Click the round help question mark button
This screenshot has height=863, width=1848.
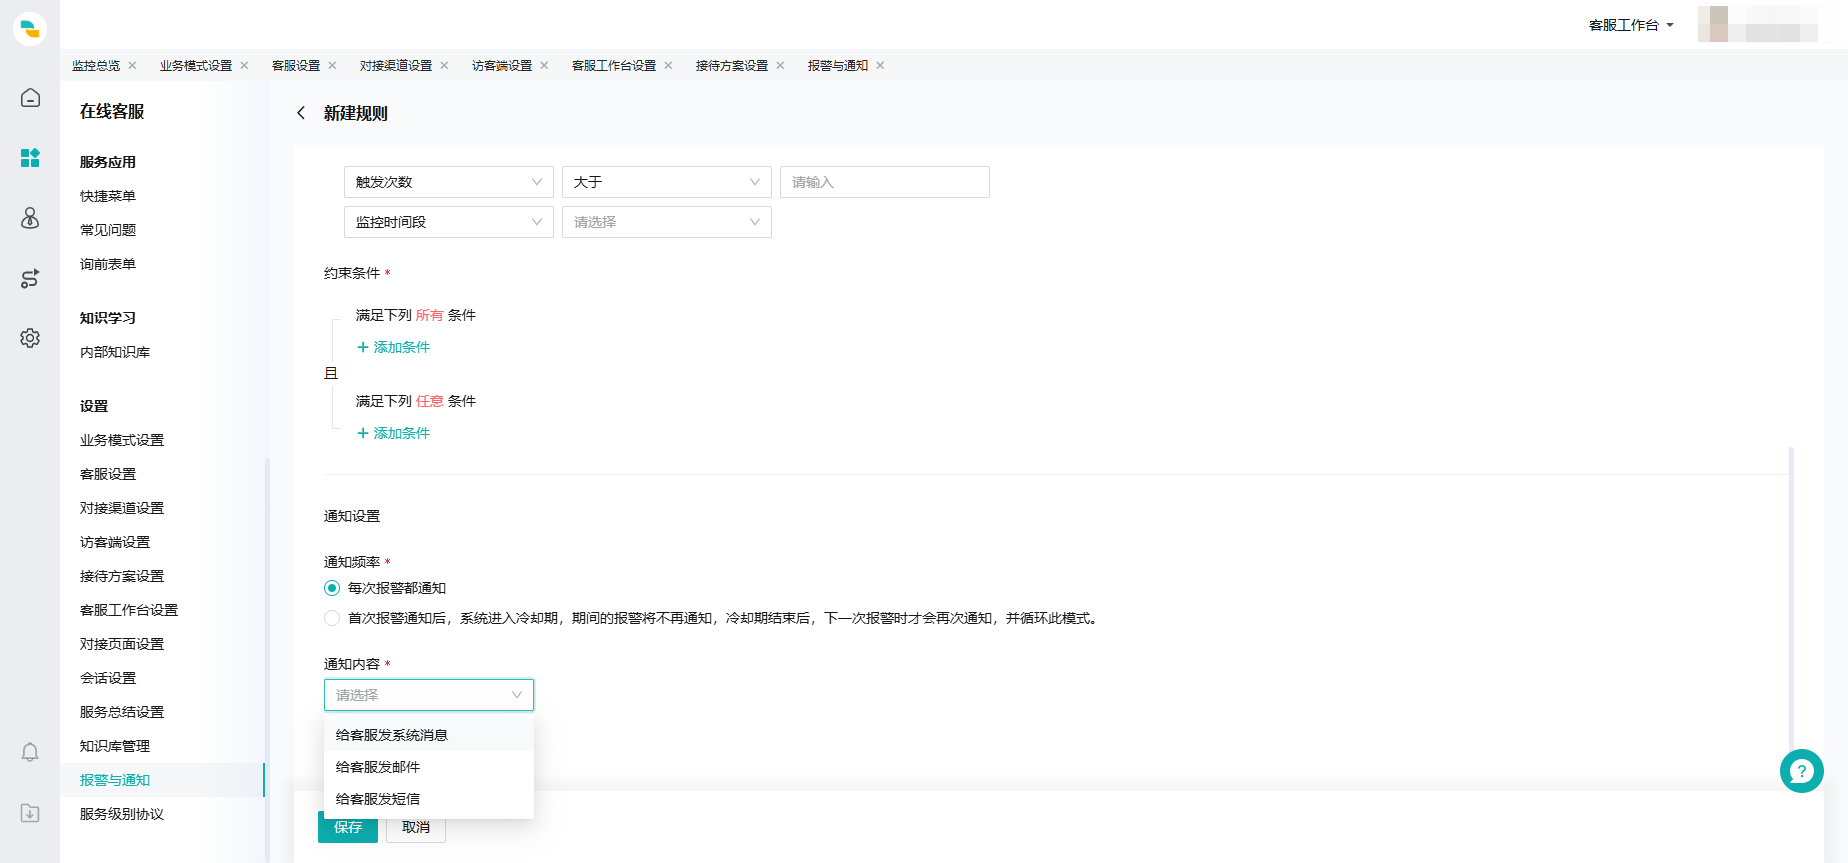point(1801,771)
